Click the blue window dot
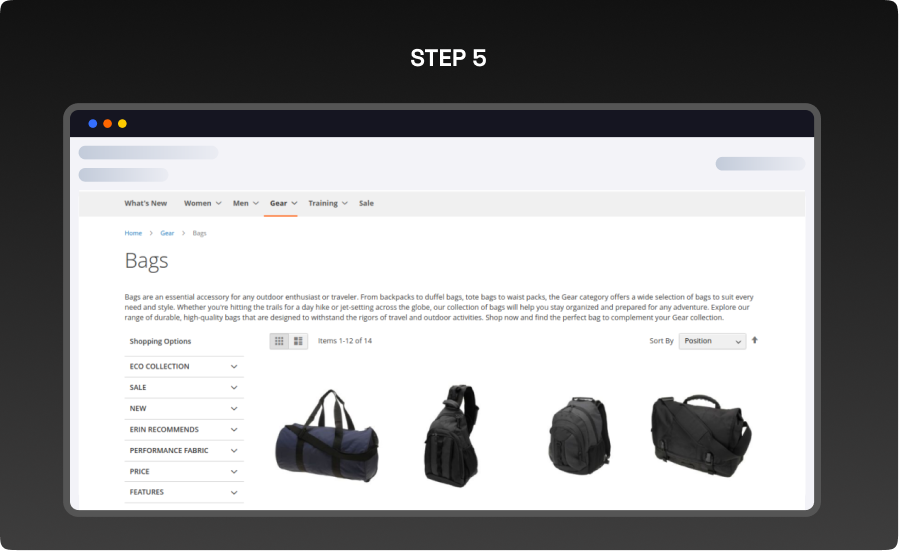The width and height of the screenshot is (899, 551). (93, 124)
